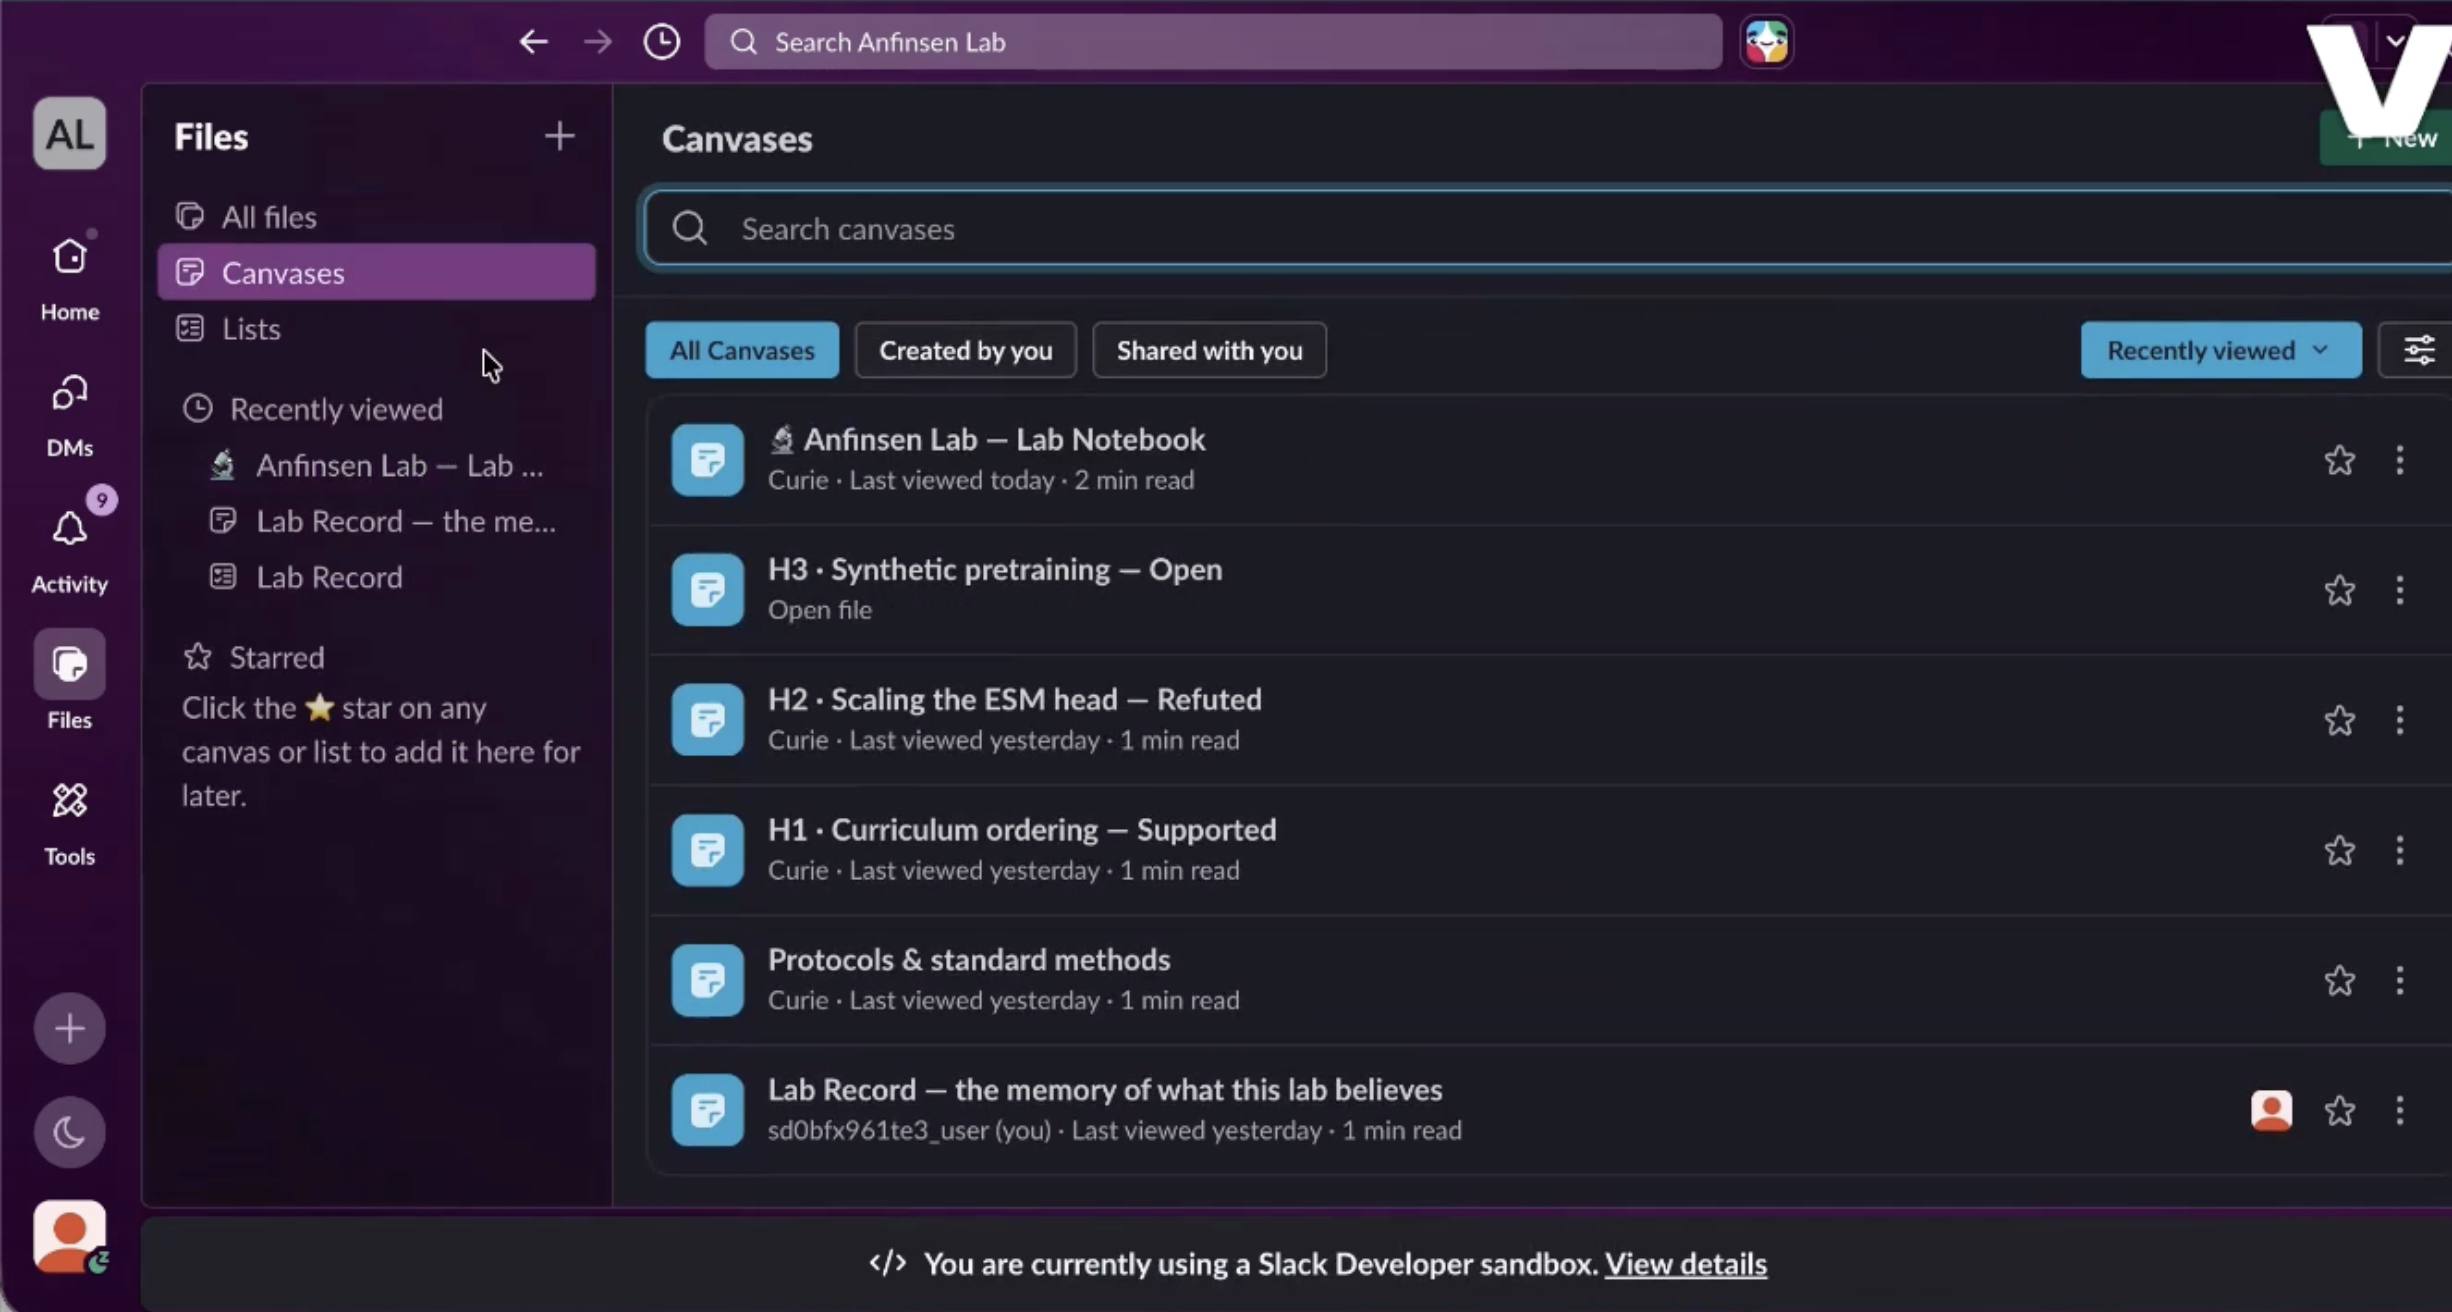2452x1312 pixels.
Task: Toggle the moon status button
Action: [x=69, y=1132]
